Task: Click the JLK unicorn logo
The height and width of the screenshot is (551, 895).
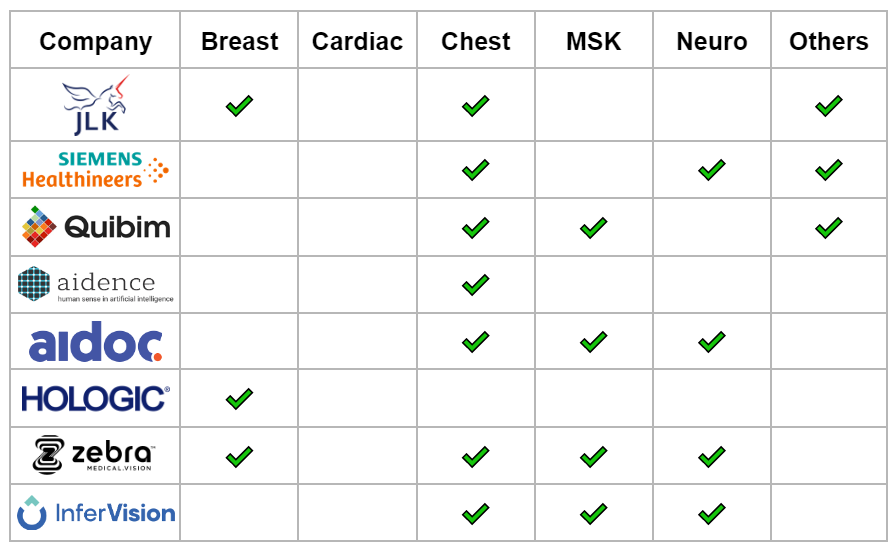Action: pyautogui.click(x=95, y=105)
